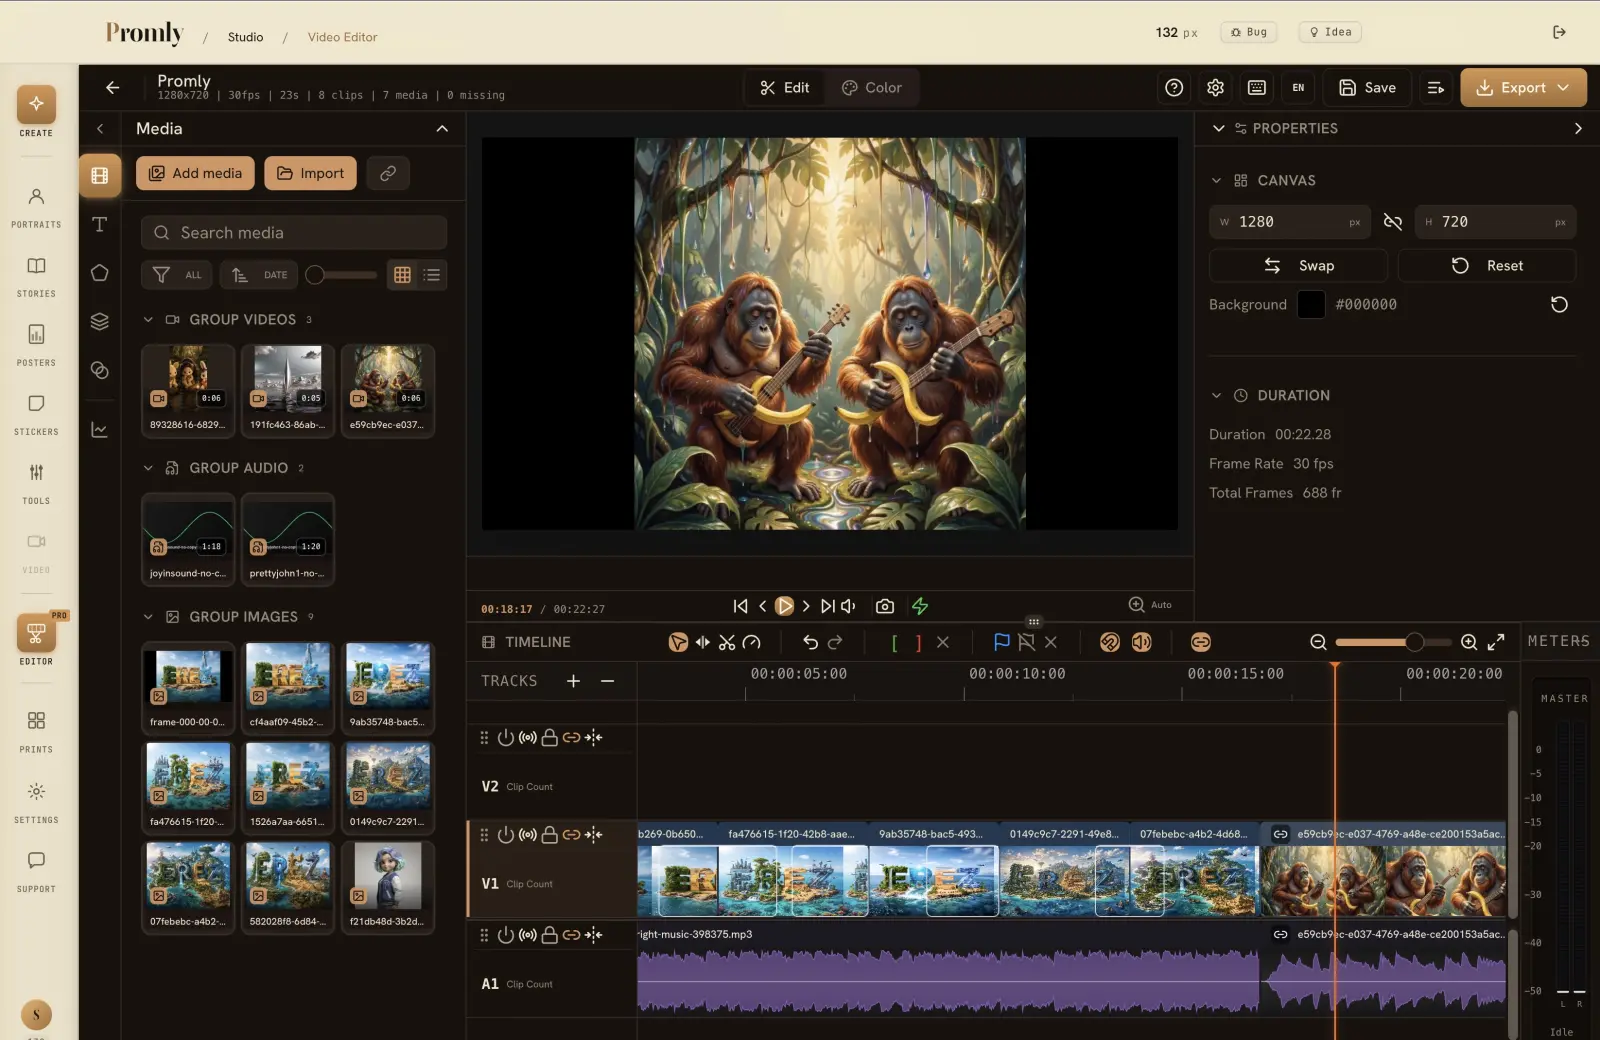Adjust the media thumbnail size slider
Viewport: 1600px width, 1040px height.
pos(341,275)
